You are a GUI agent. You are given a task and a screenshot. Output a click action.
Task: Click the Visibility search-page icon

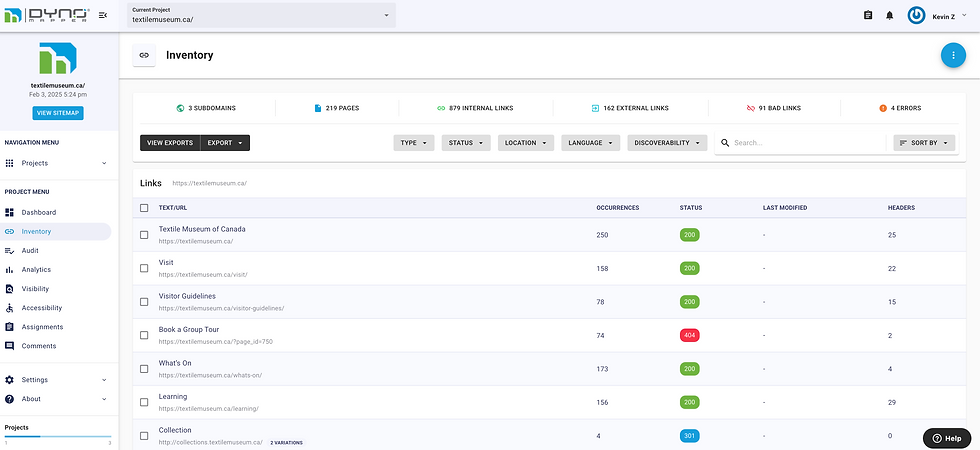[9, 289]
